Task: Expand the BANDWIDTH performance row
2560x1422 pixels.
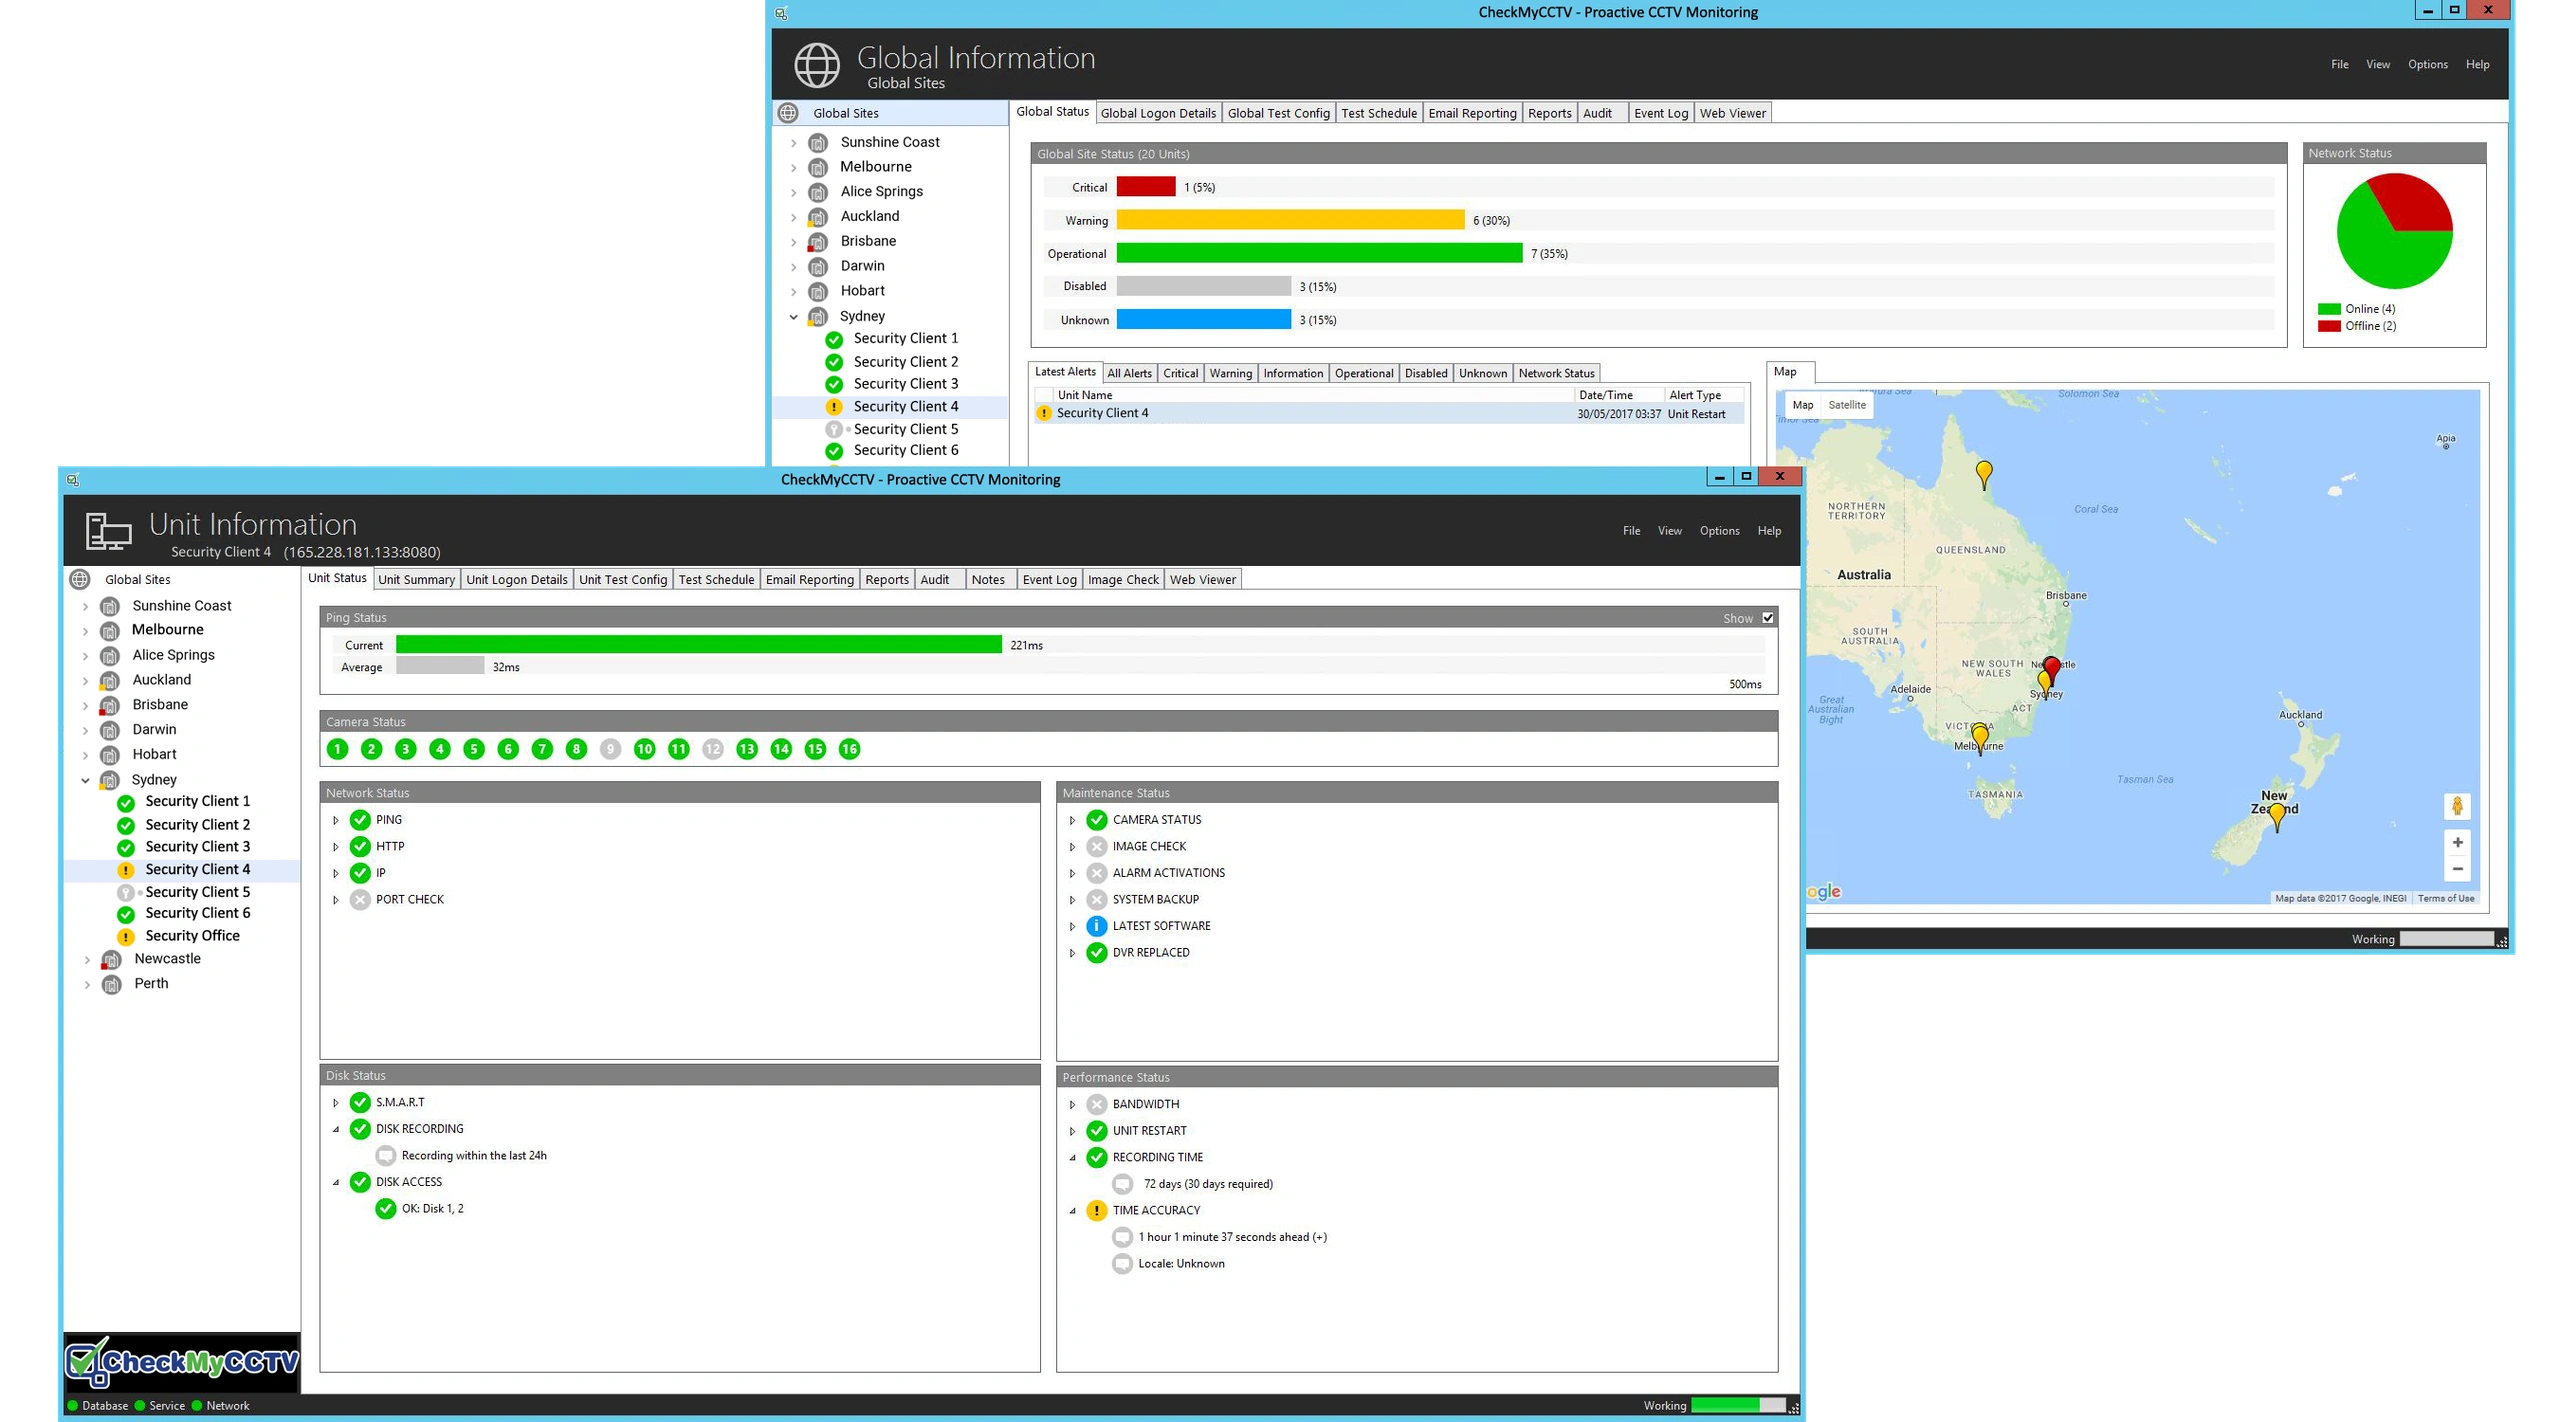Action: (x=1072, y=1105)
